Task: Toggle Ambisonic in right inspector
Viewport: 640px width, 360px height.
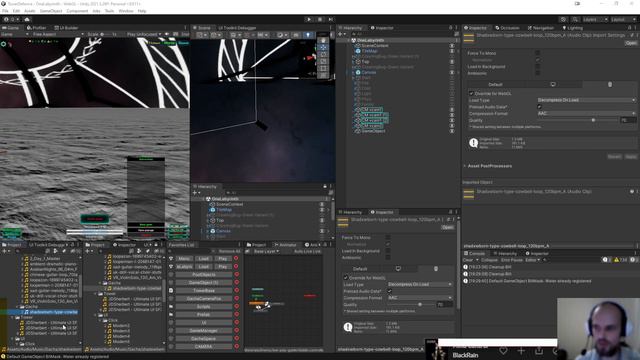Action: (x=538, y=73)
